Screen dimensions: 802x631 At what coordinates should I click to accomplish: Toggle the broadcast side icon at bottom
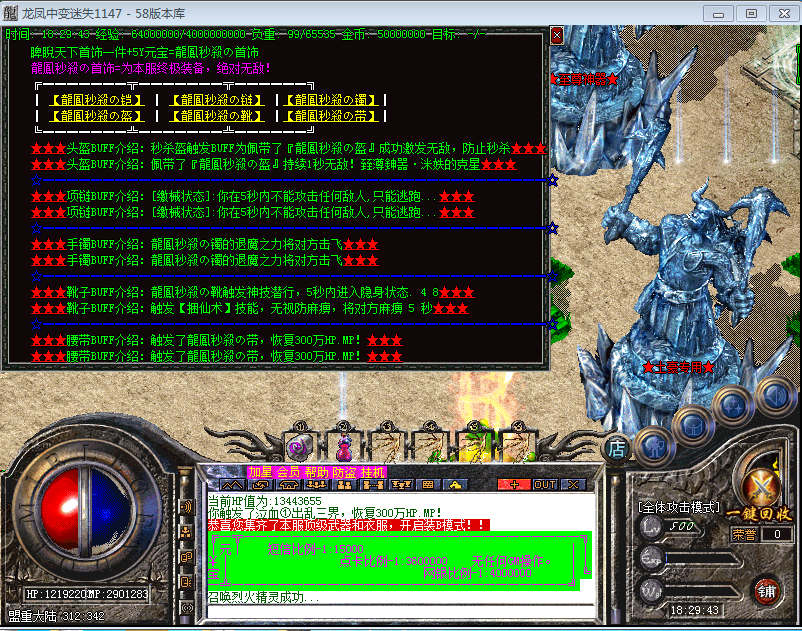coord(186,607)
